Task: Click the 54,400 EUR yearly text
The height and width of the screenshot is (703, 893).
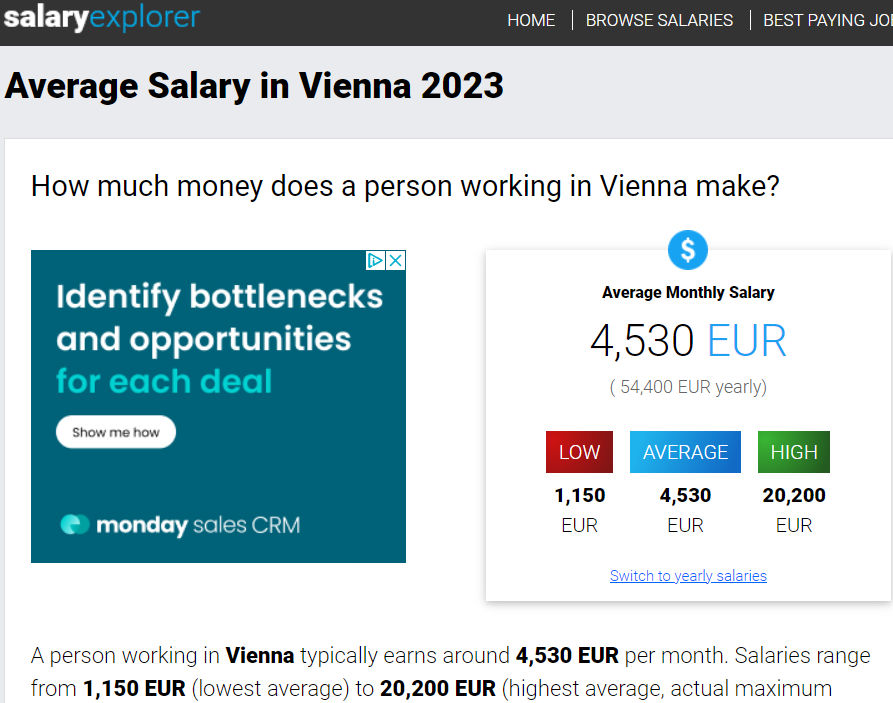Action: [x=688, y=387]
